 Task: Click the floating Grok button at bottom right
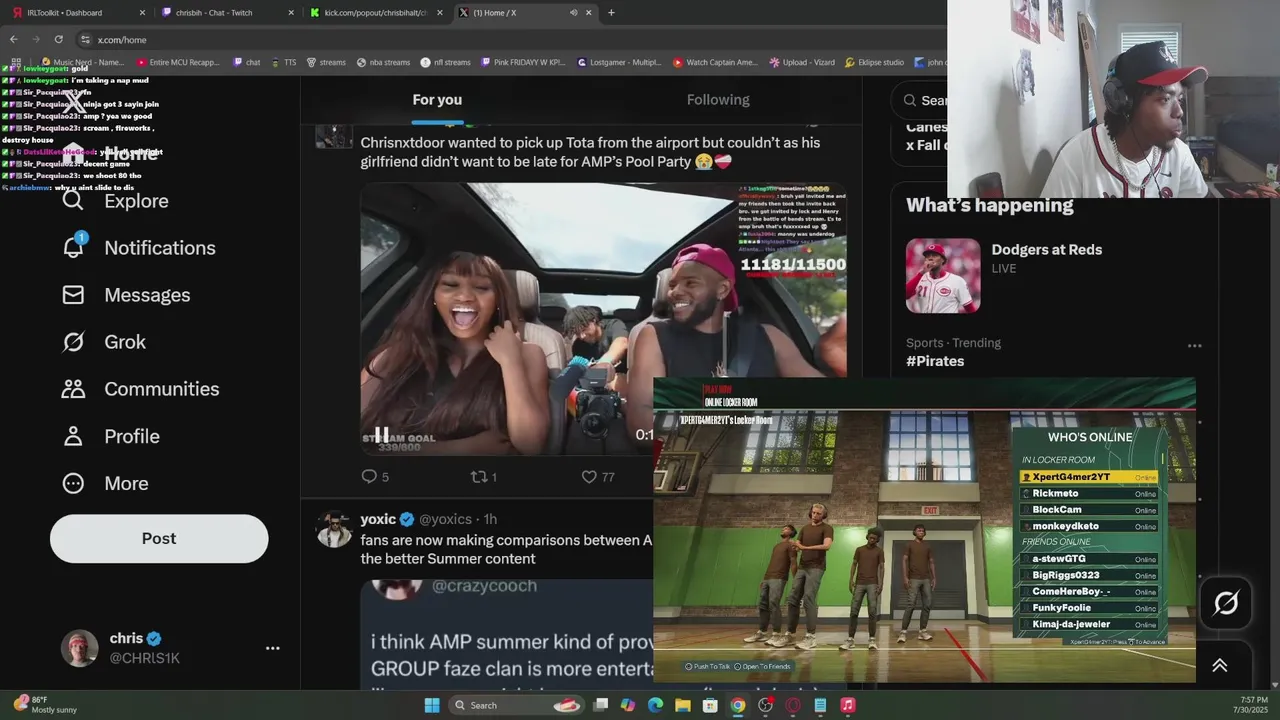click(1226, 603)
